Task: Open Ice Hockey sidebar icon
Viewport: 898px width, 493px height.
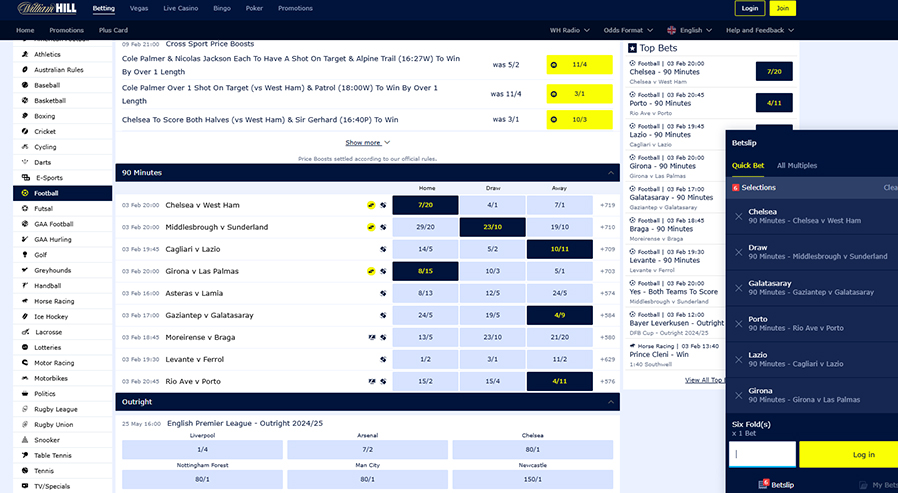Action: click(x=25, y=317)
